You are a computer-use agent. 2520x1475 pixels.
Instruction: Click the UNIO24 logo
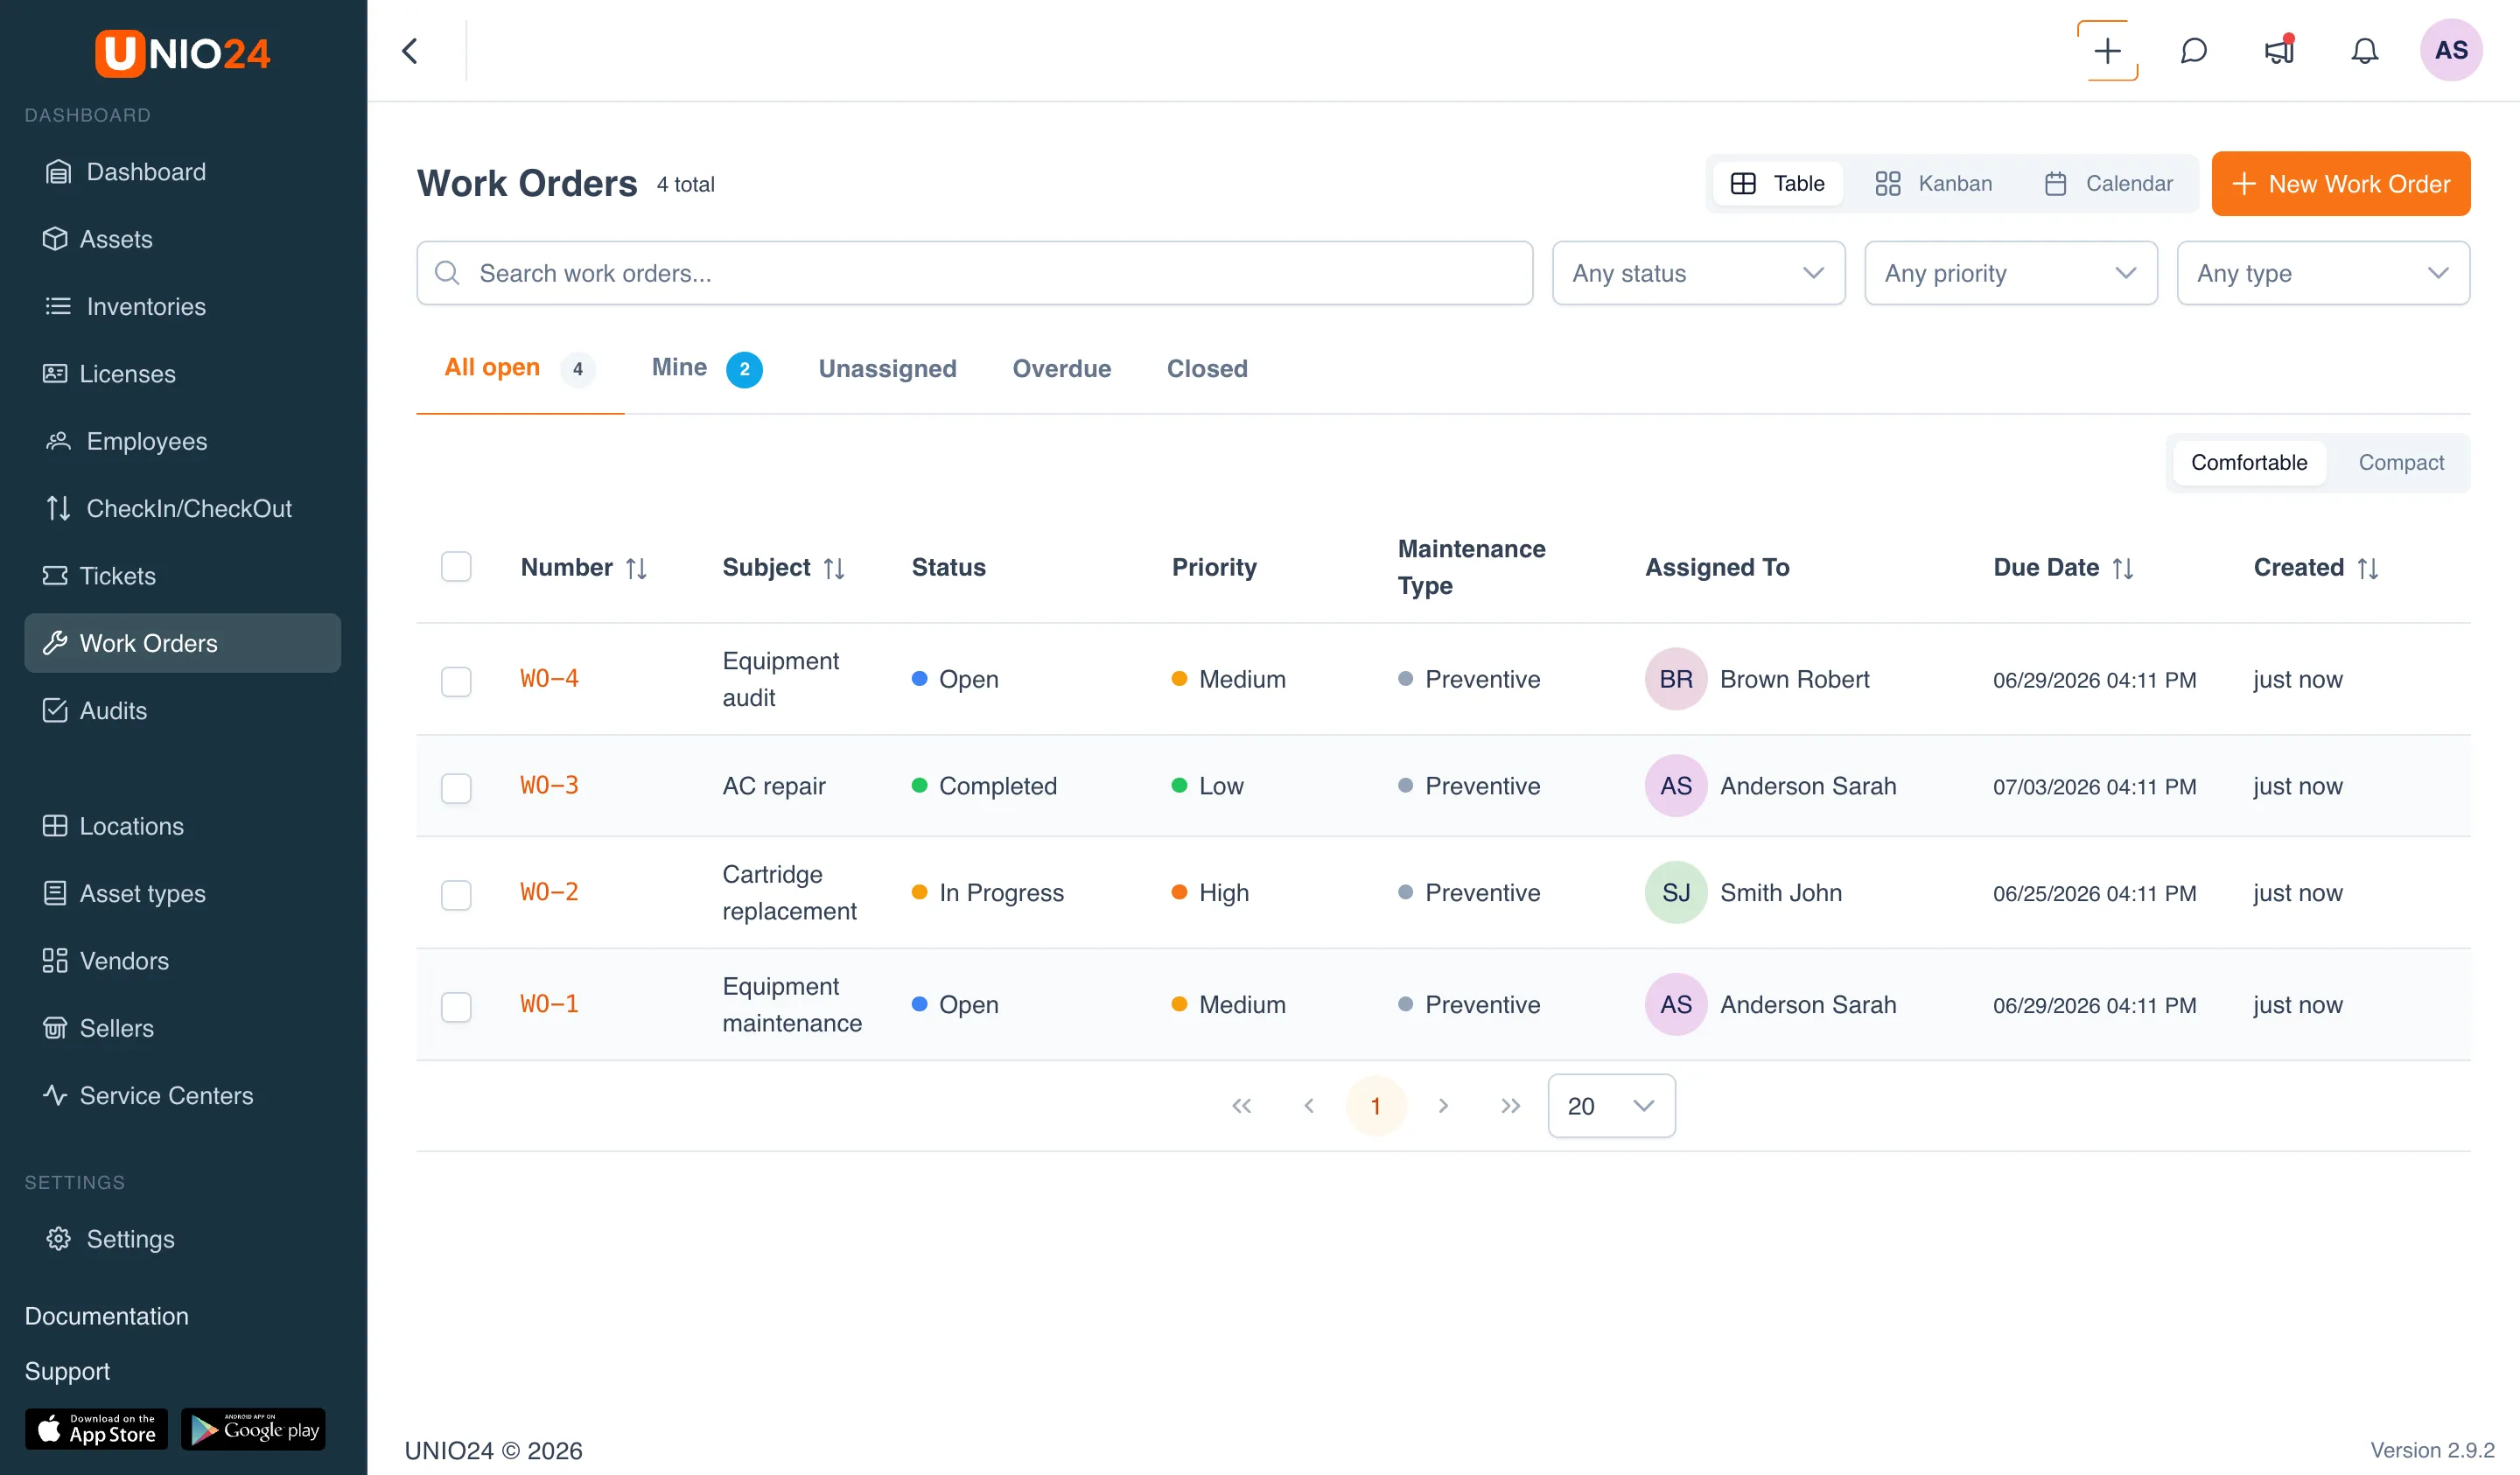[x=183, y=53]
